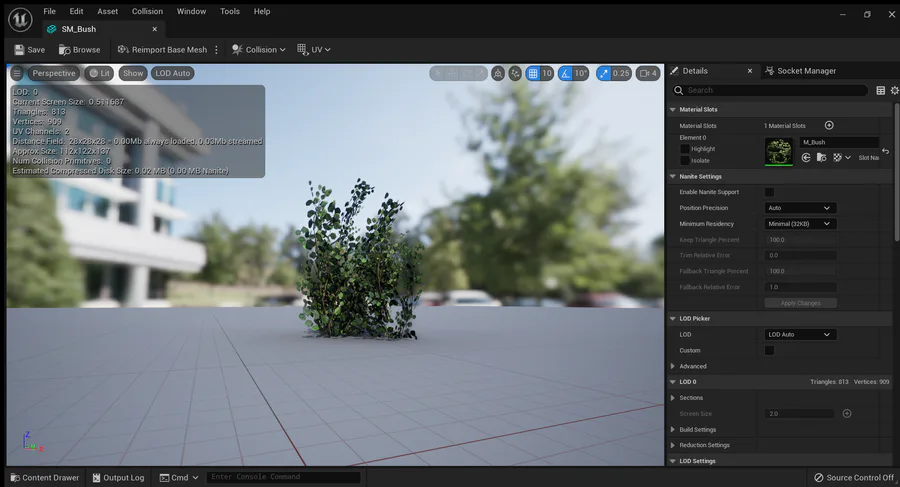Toggle grid snapping icon
The width and height of the screenshot is (900, 487).
click(x=533, y=74)
